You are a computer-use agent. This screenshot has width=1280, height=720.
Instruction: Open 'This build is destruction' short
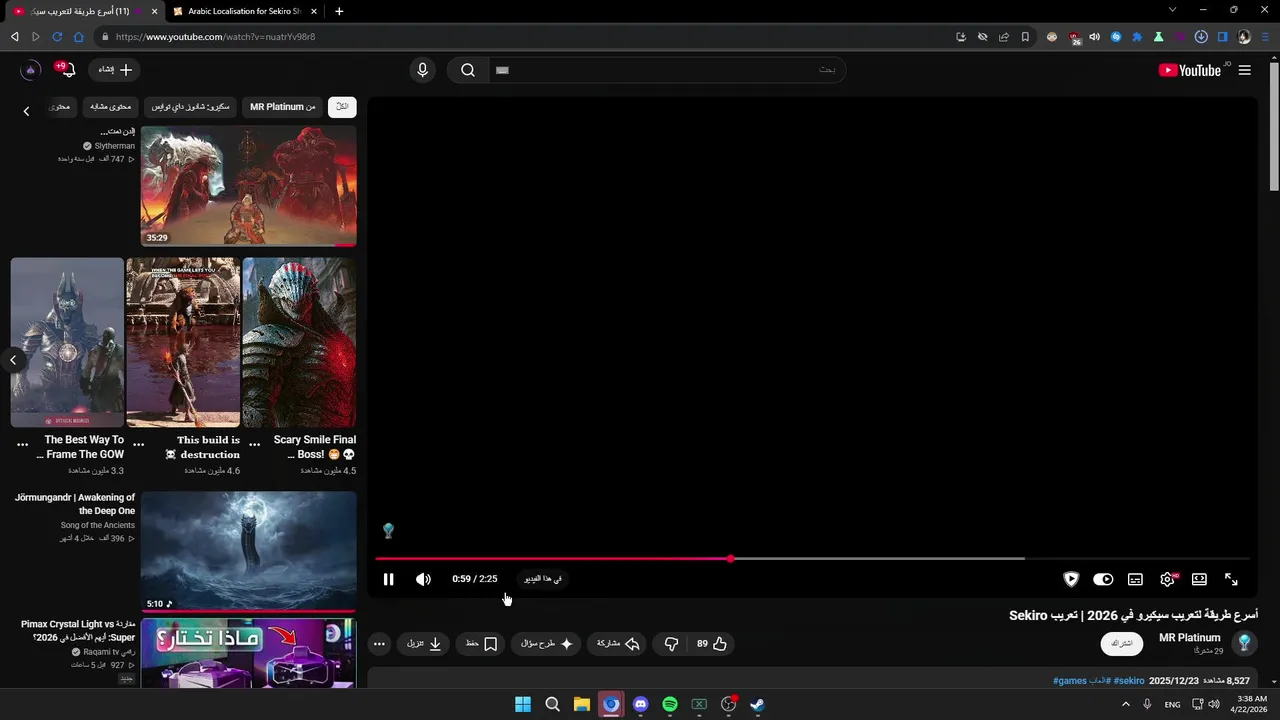click(x=183, y=343)
